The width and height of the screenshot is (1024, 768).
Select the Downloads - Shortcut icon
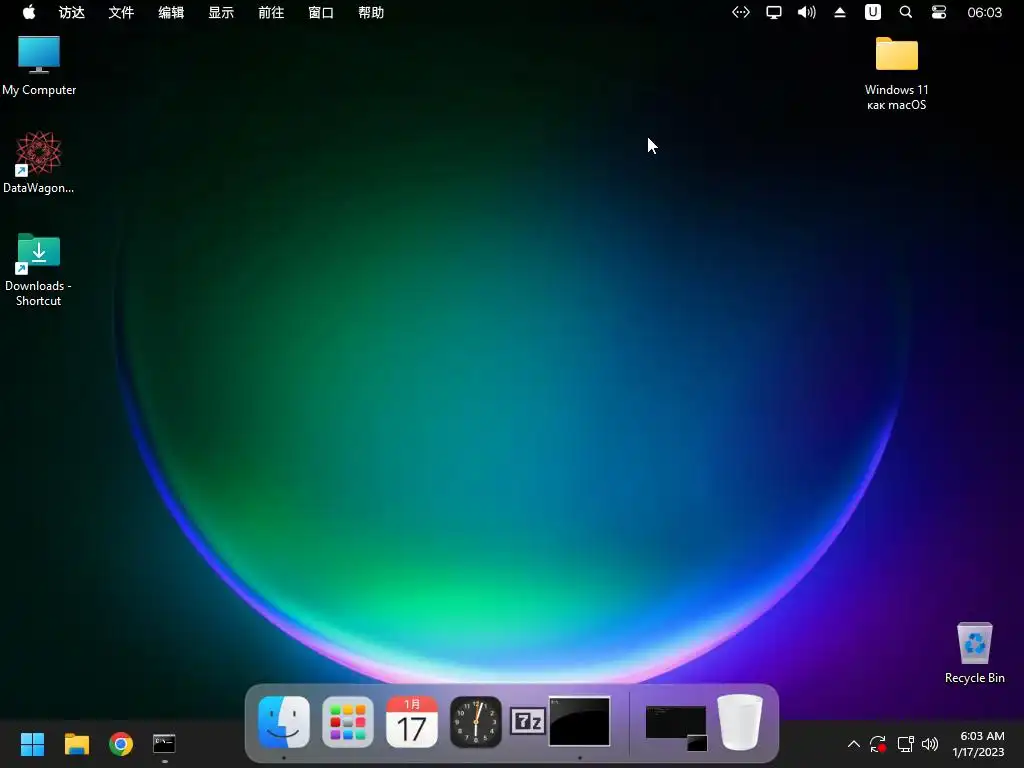tap(39, 269)
